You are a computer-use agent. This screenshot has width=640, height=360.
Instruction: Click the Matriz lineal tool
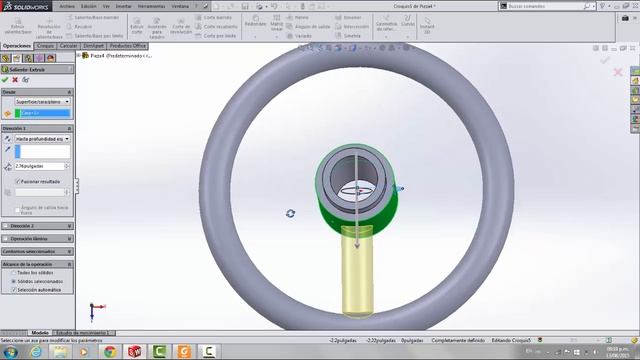(276, 23)
